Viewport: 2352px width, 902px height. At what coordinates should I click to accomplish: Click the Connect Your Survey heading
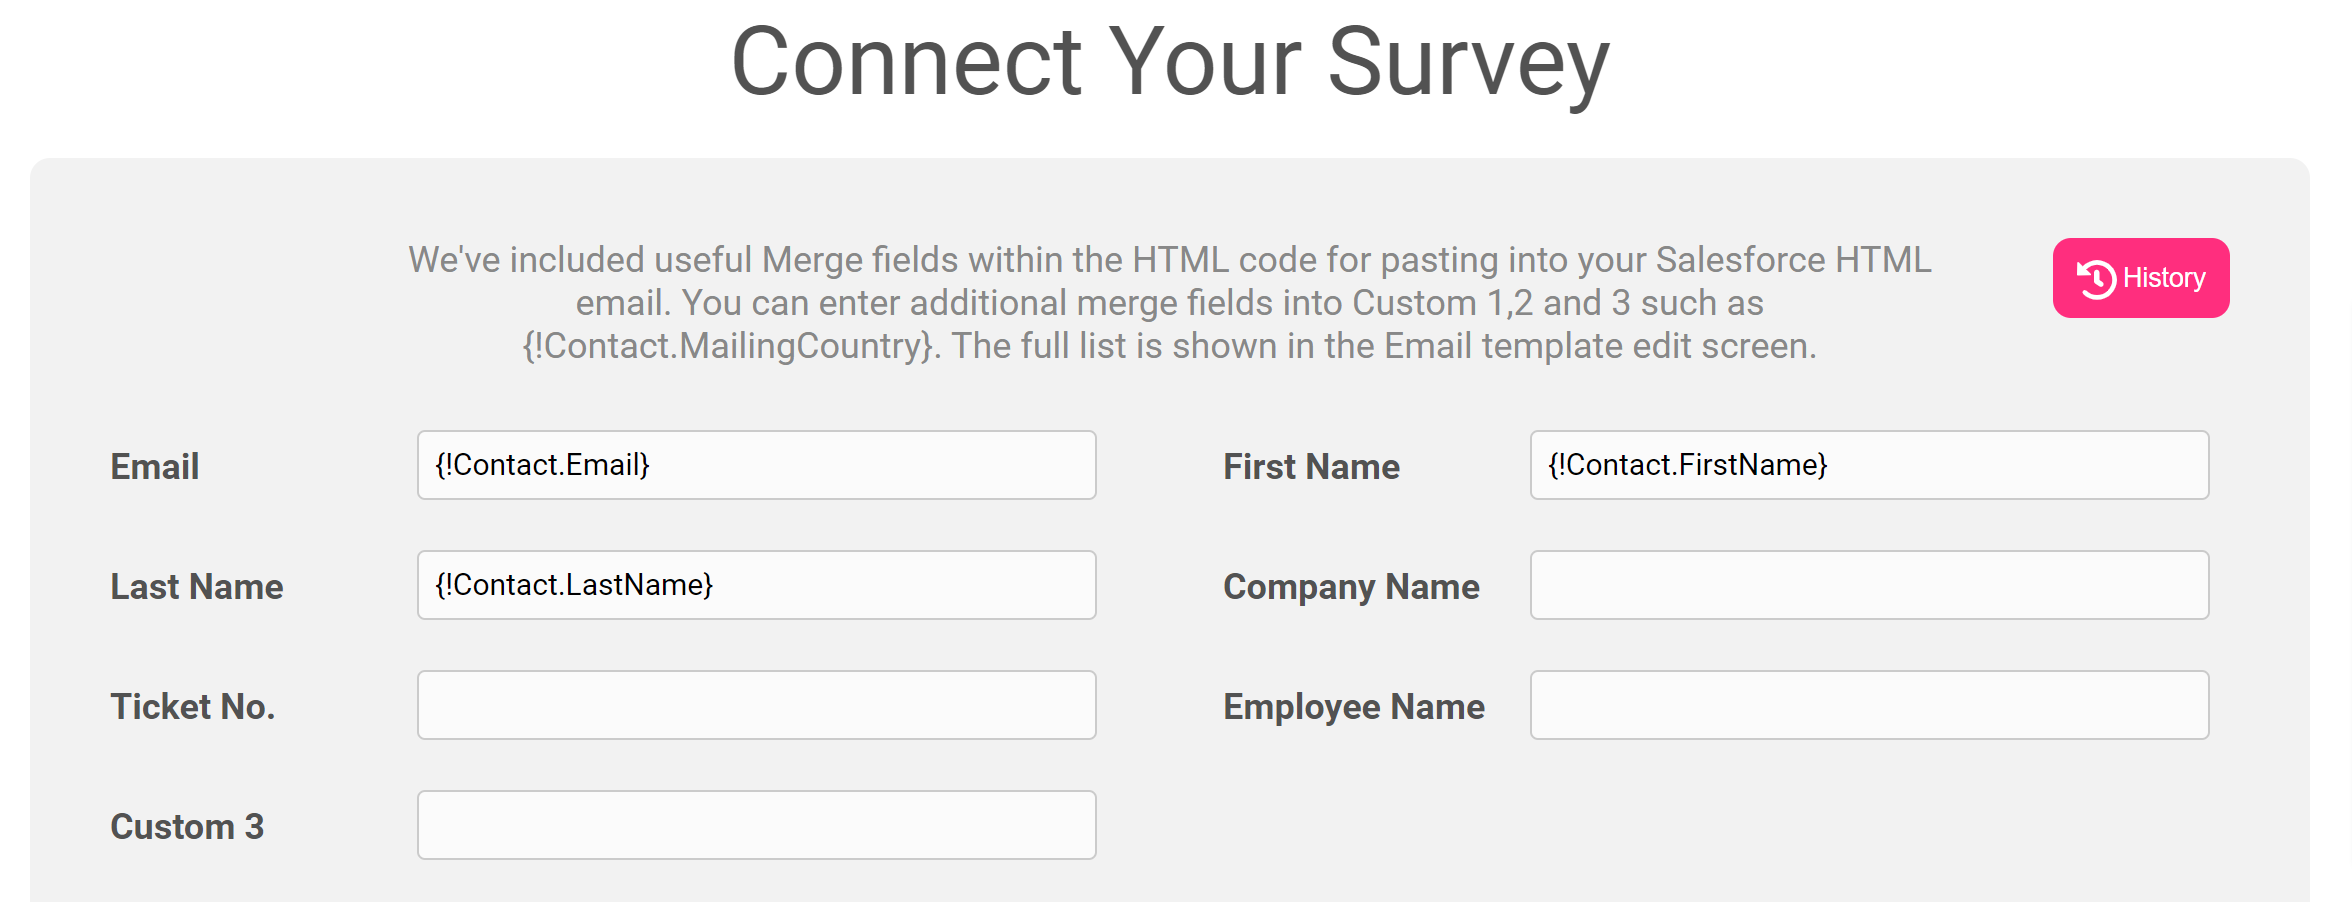[x=1171, y=62]
